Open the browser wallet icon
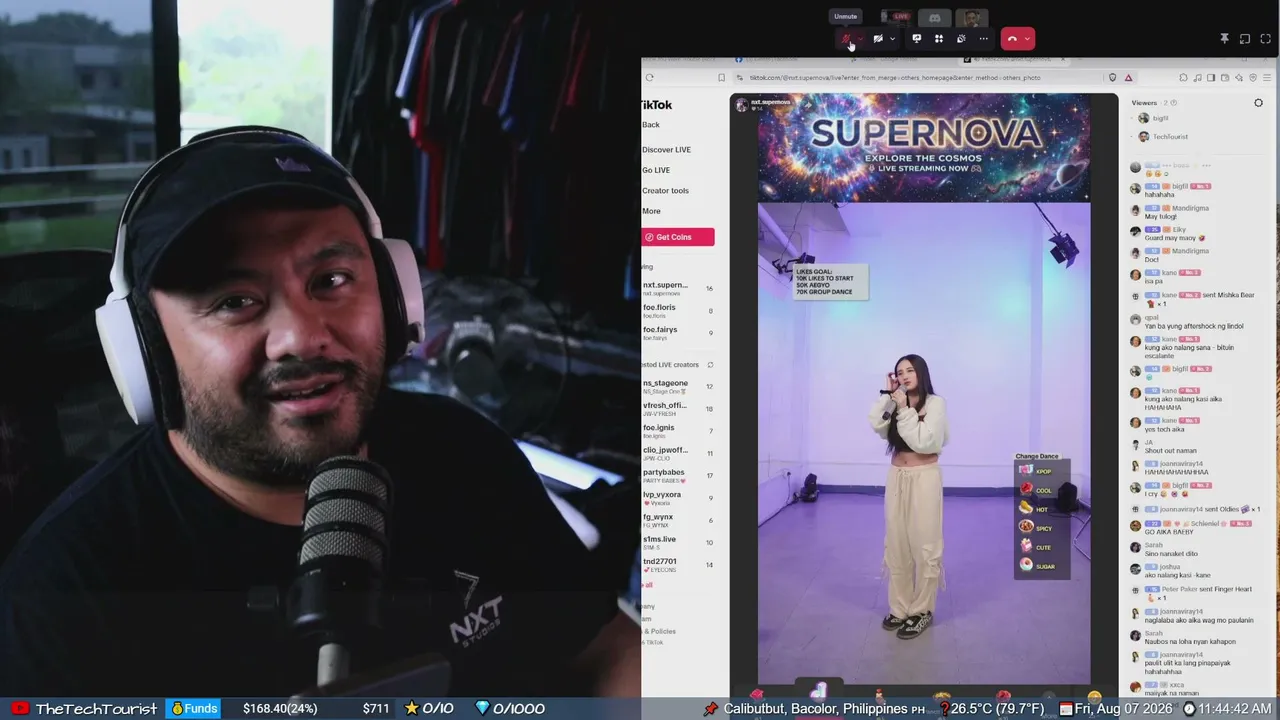 1225,77
